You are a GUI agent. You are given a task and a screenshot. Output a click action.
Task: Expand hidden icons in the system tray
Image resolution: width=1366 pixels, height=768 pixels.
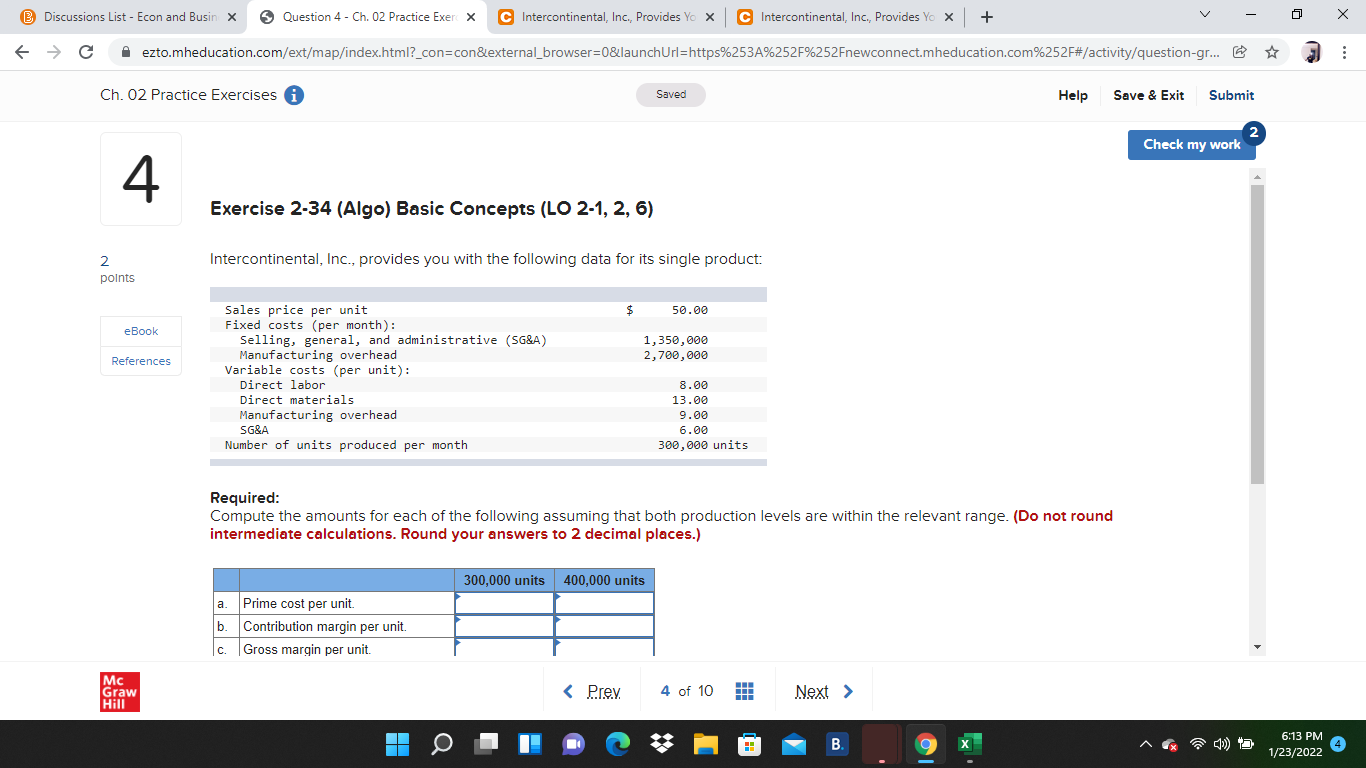pos(1145,744)
